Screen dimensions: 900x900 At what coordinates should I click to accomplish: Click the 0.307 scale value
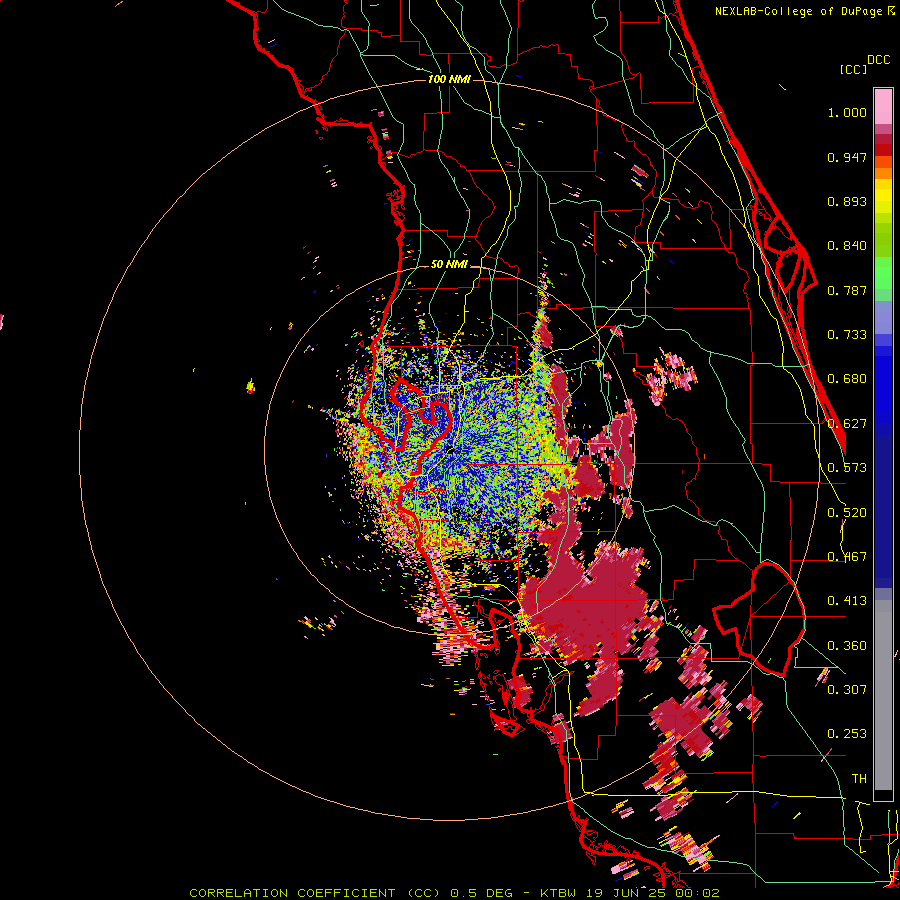click(x=847, y=689)
